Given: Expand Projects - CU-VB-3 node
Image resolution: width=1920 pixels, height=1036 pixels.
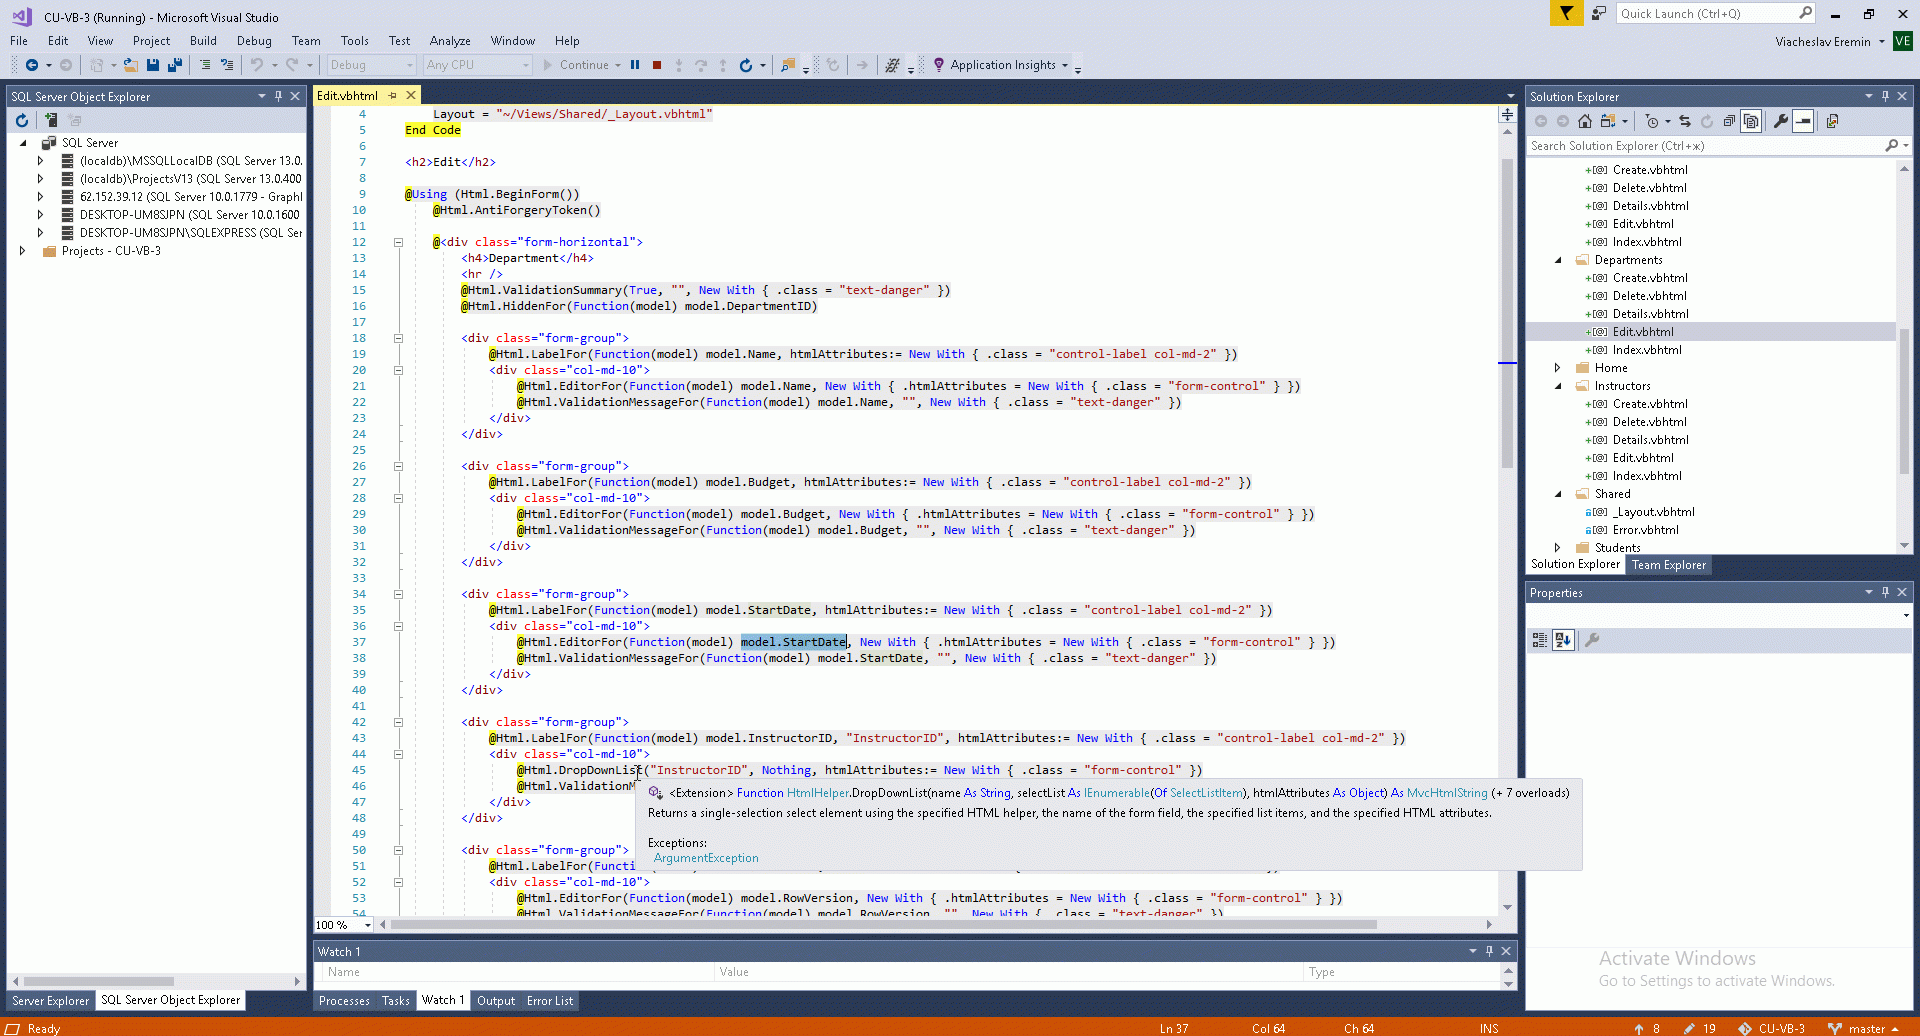Looking at the screenshot, I should (x=23, y=251).
